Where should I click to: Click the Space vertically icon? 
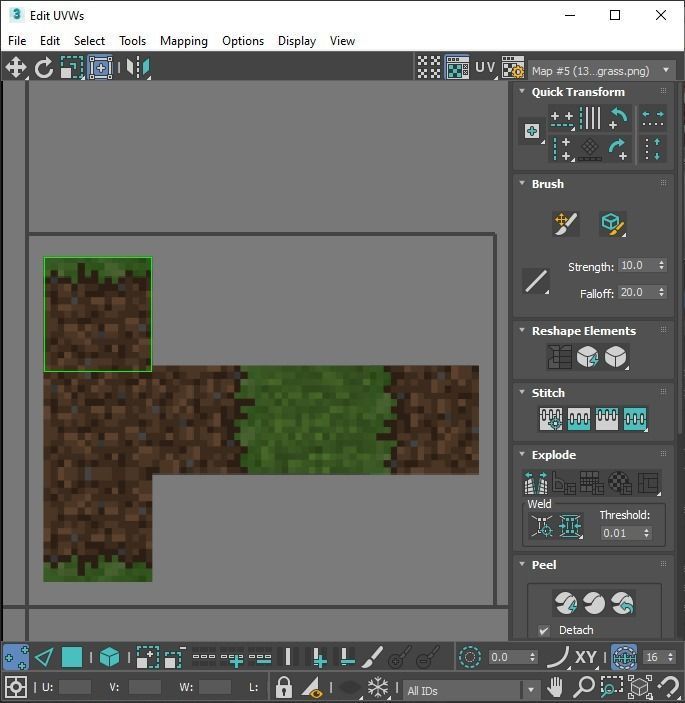click(653, 149)
